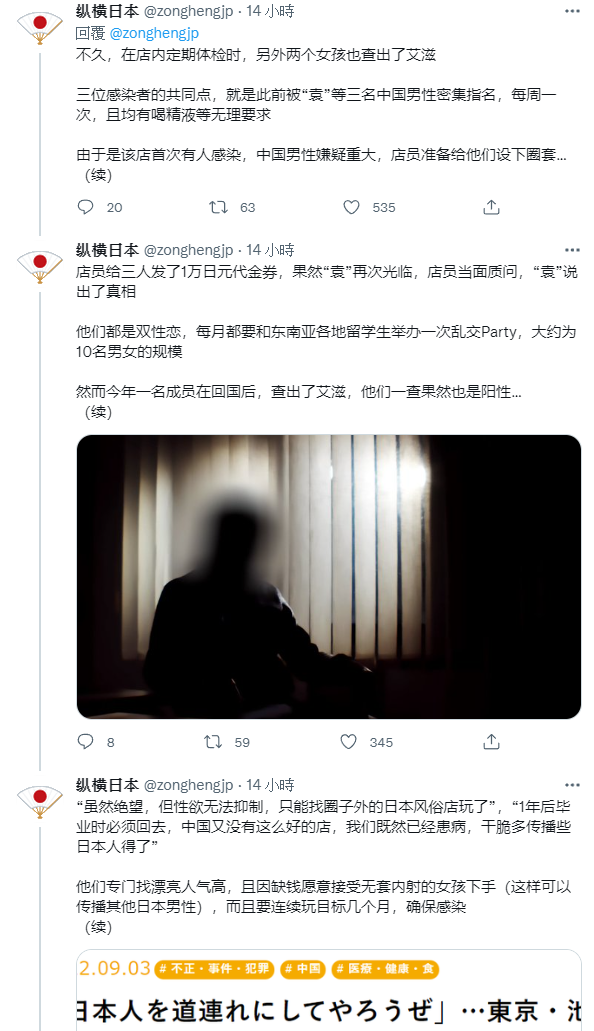Share the first tweet via share icon
Image resolution: width=594 pixels, height=1031 pixels.
click(491, 207)
